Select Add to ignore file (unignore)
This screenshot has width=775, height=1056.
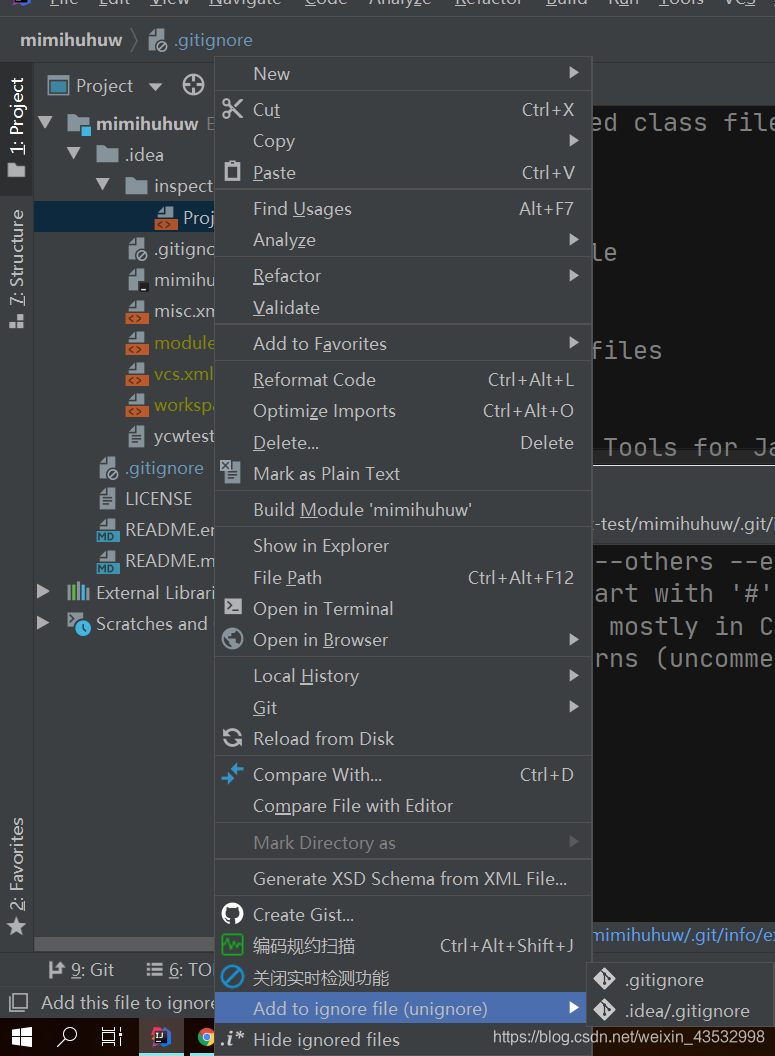(403, 1008)
